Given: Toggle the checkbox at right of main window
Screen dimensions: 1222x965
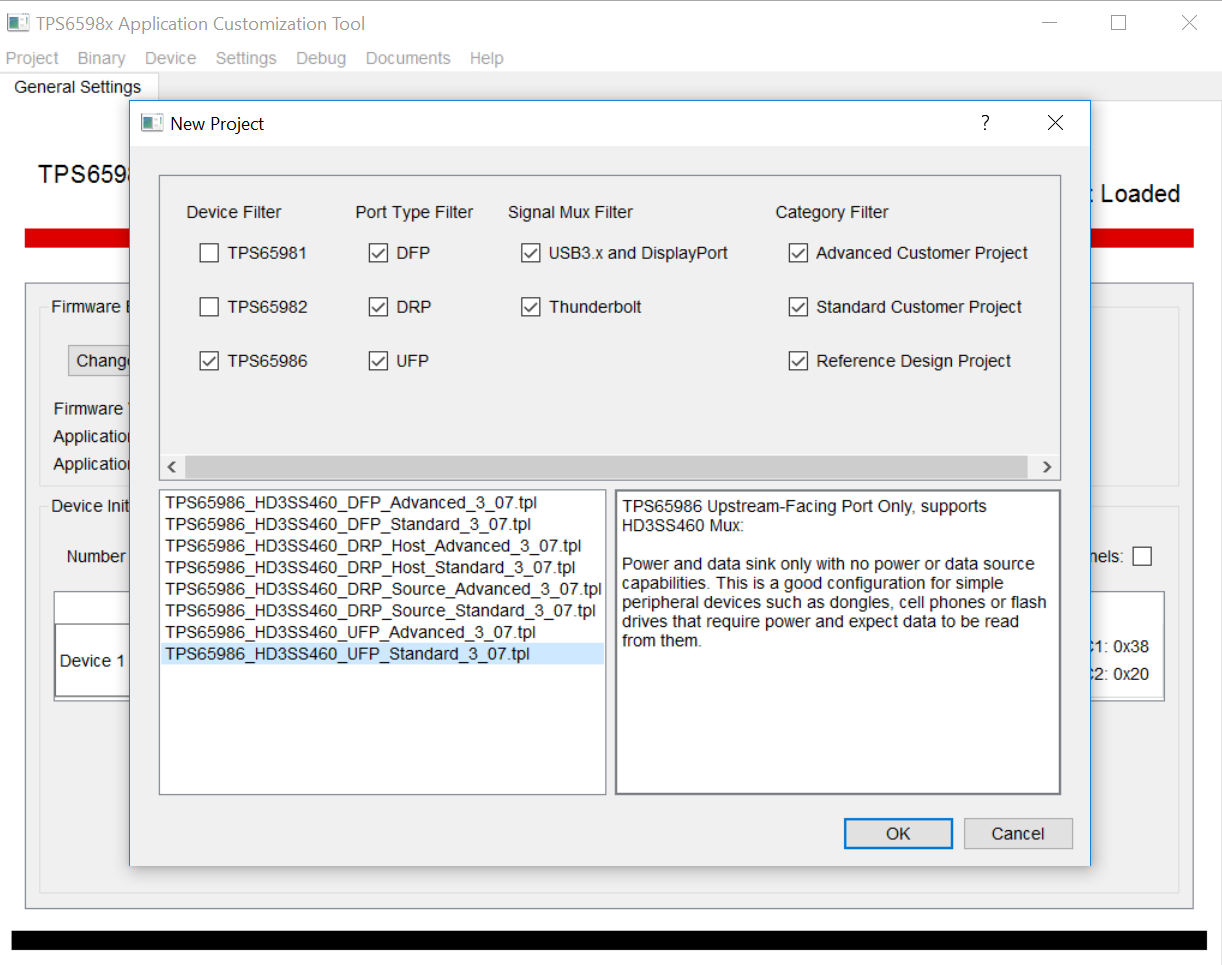Looking at the screenshot, I should (x=1142, y=556).
